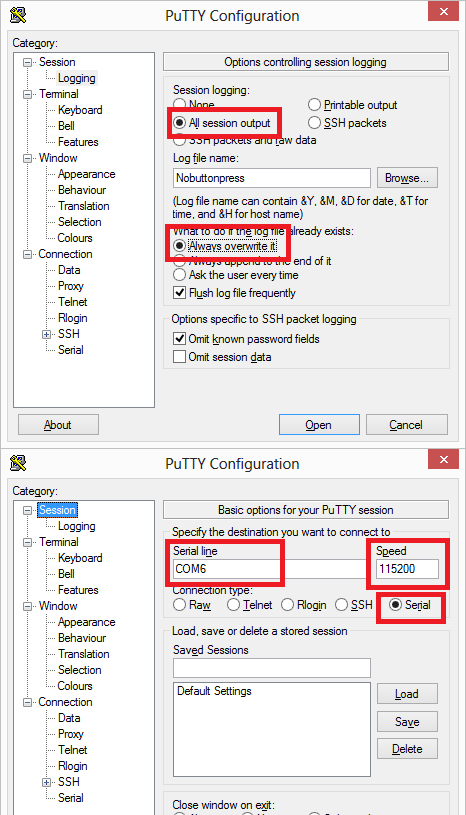The width and height of the screenshot is (466, 815).
Task: Select Rlogin connection type radio
Action: (287, 605)
